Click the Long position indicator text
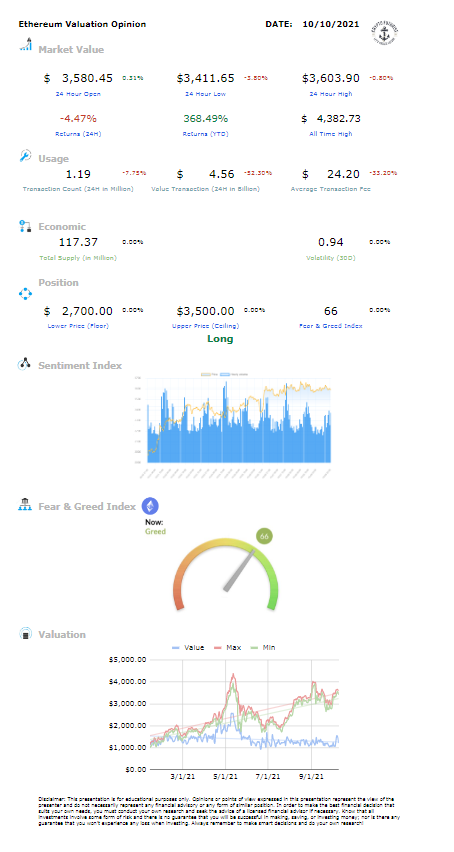The height and width of the screenshot is (852, 454). (x=220, y=339)
